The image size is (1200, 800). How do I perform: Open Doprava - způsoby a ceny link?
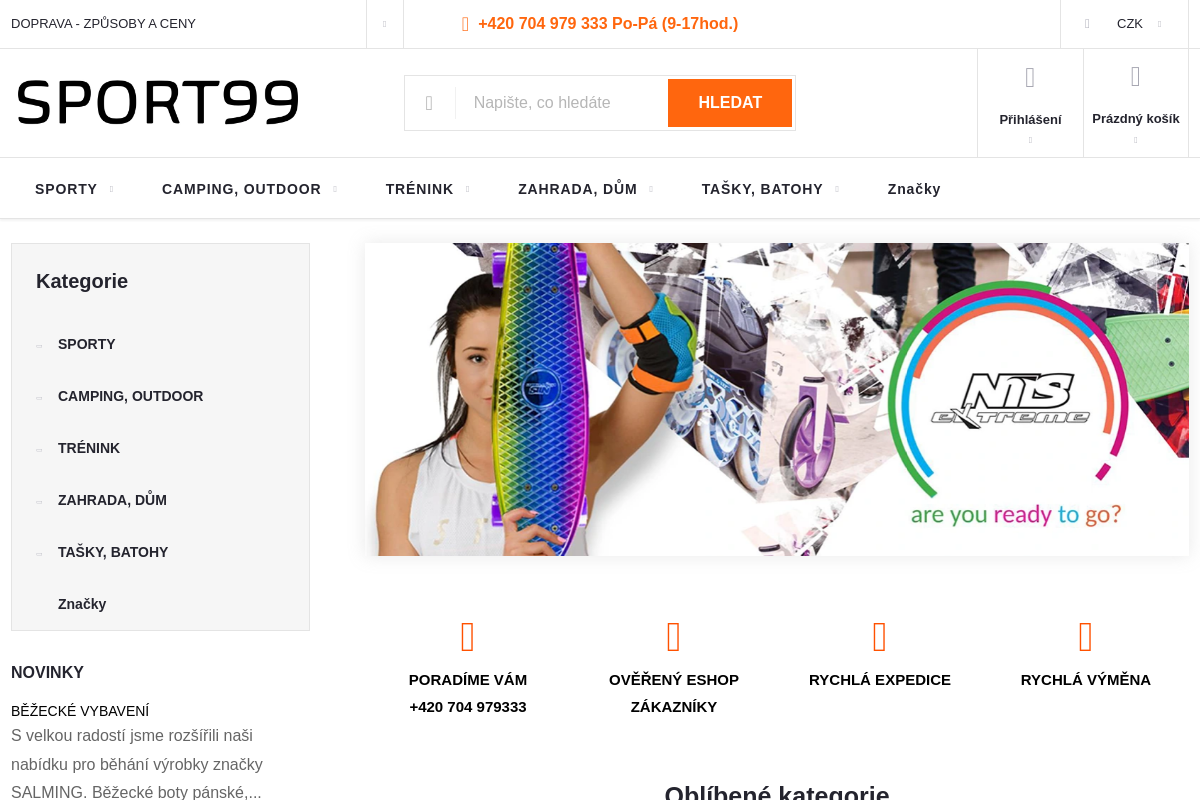(104, 24)
